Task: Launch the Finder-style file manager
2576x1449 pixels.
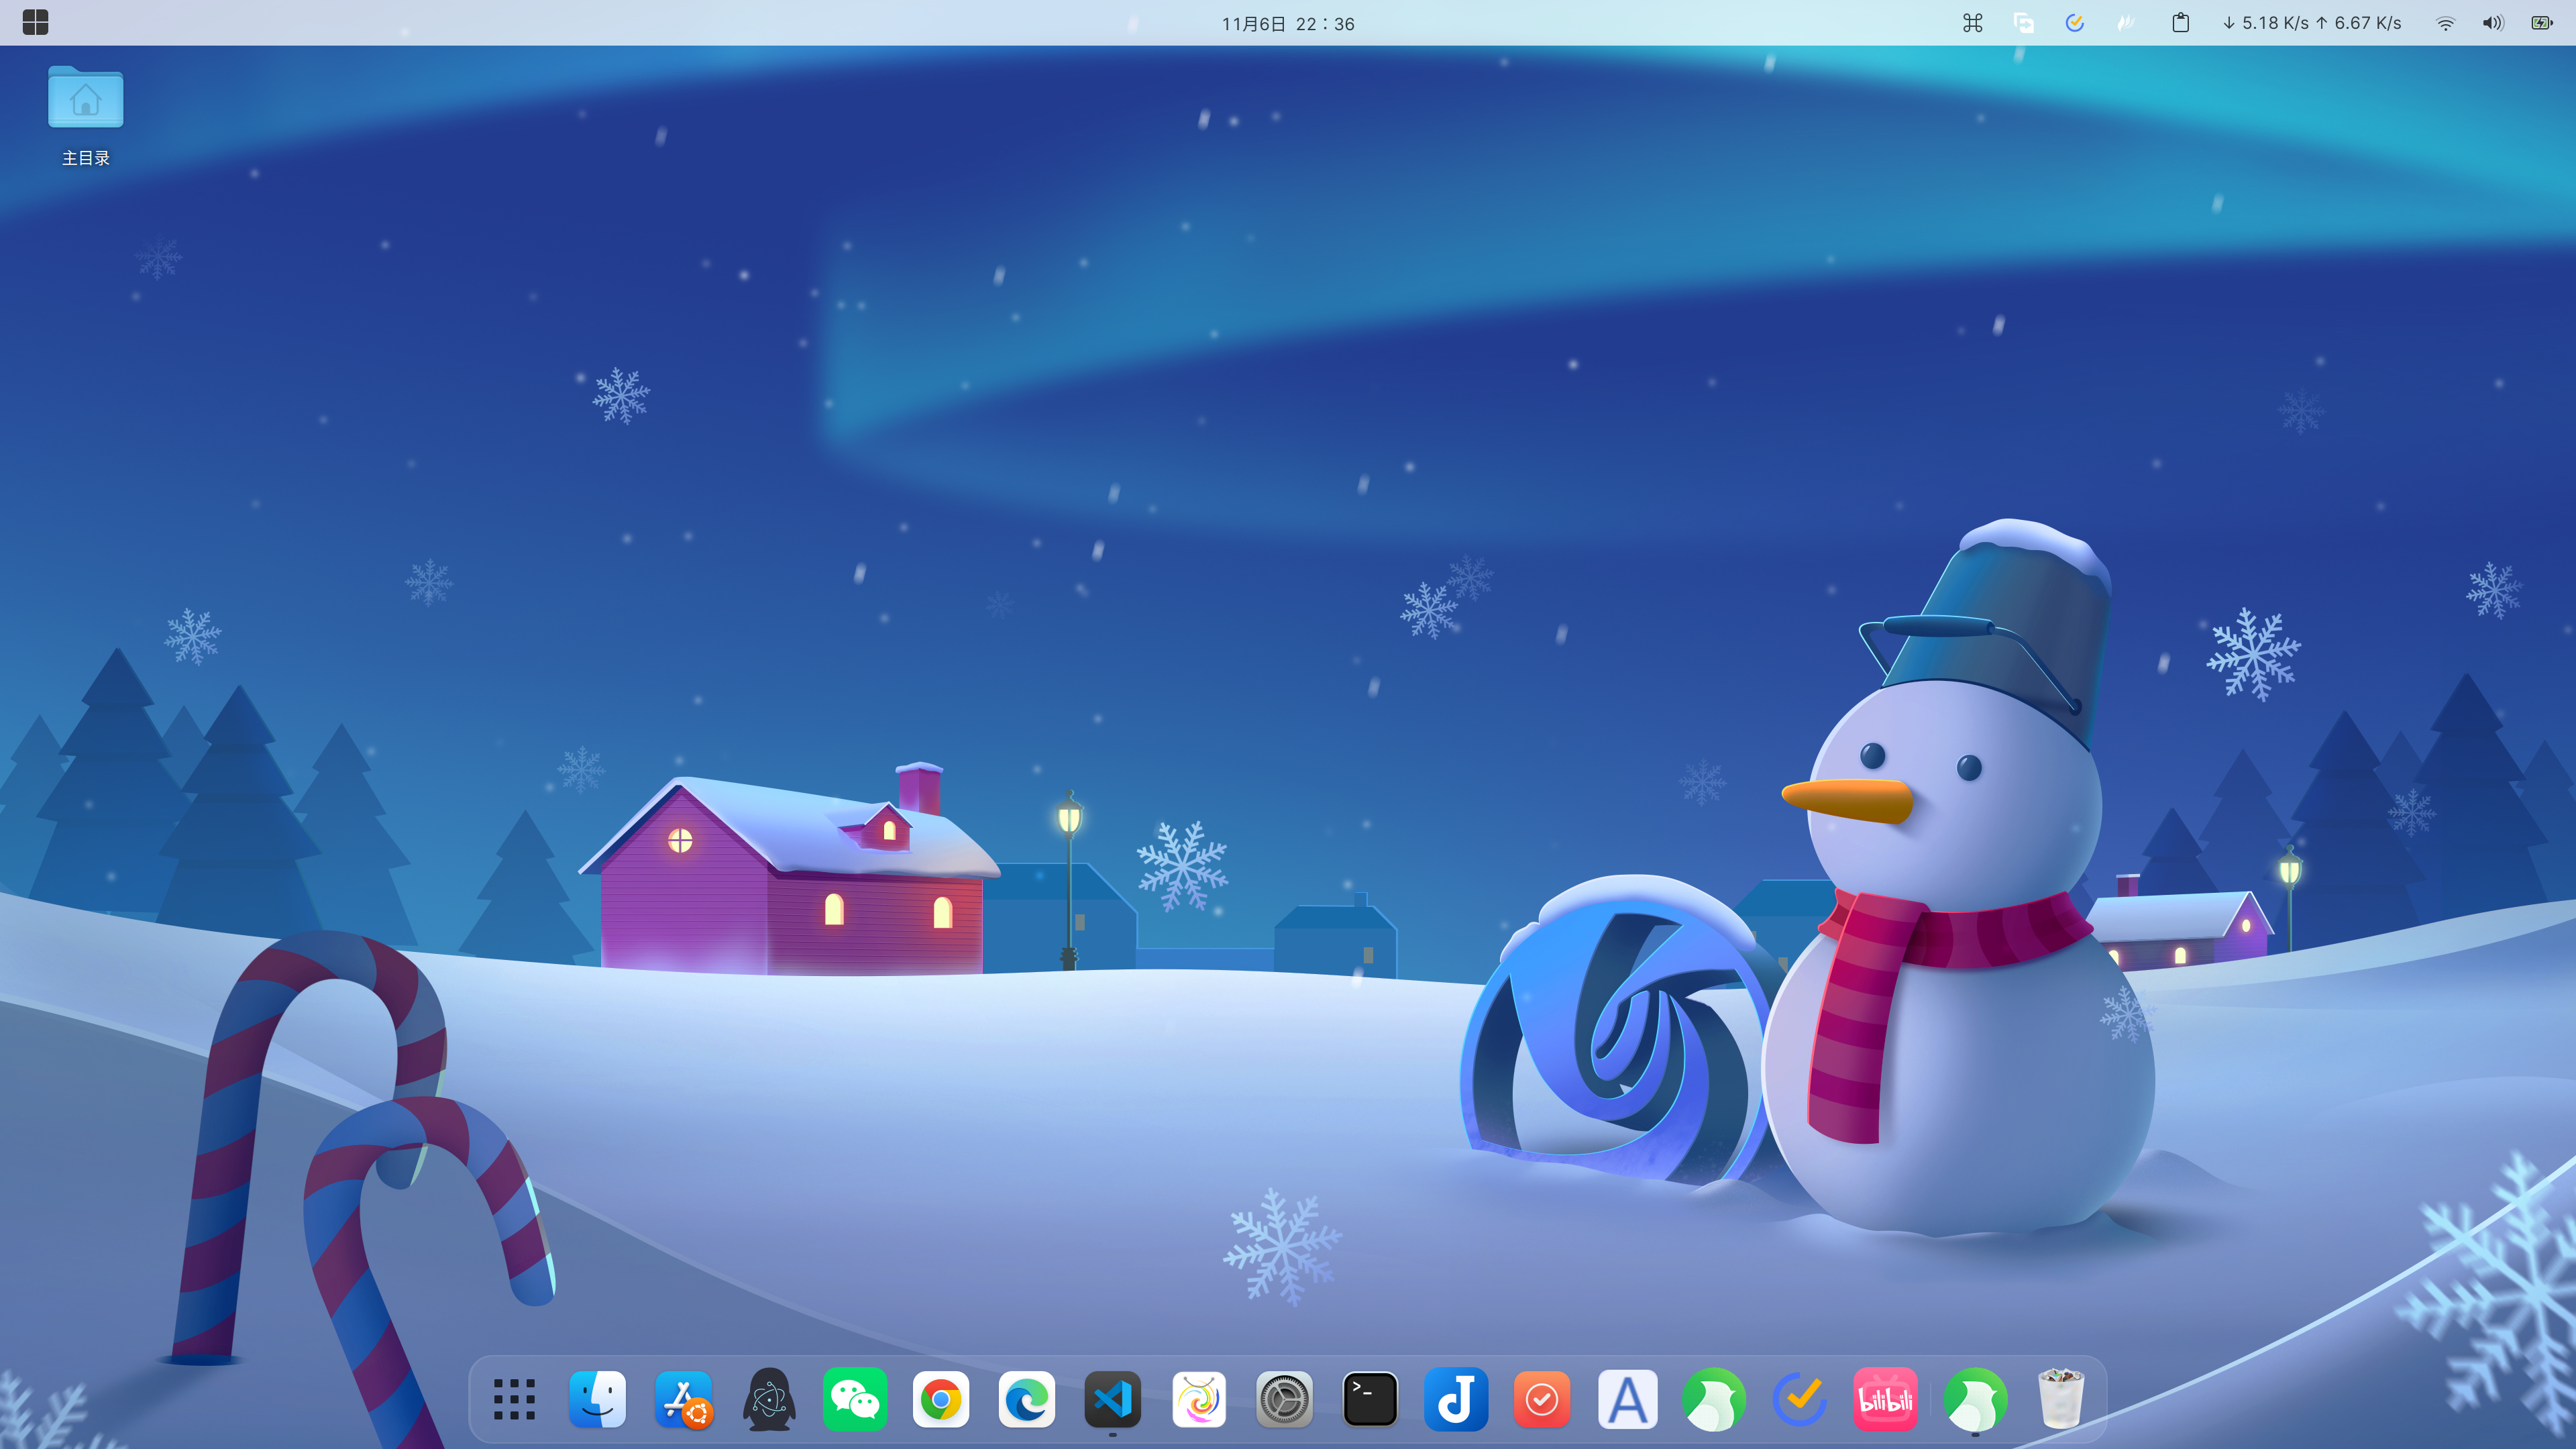Action: point(598,1399)
